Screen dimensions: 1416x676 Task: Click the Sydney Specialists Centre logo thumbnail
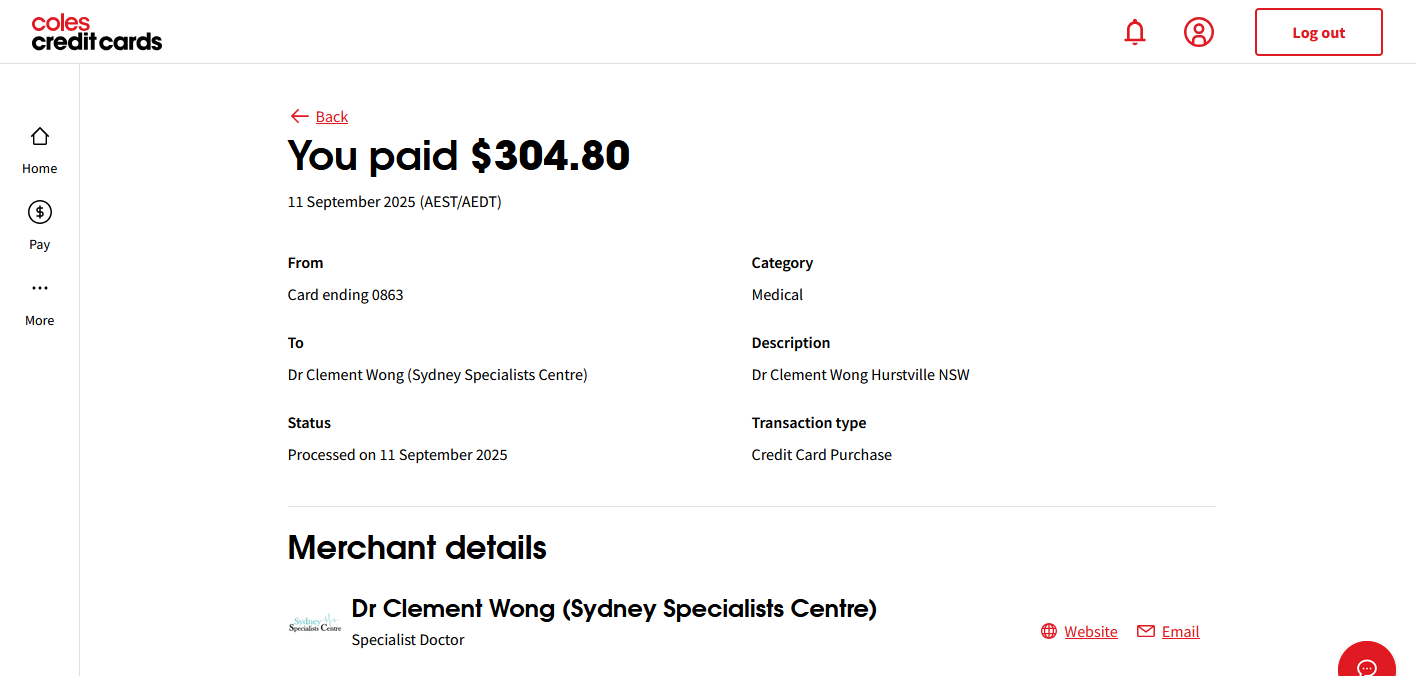point(315,624)
